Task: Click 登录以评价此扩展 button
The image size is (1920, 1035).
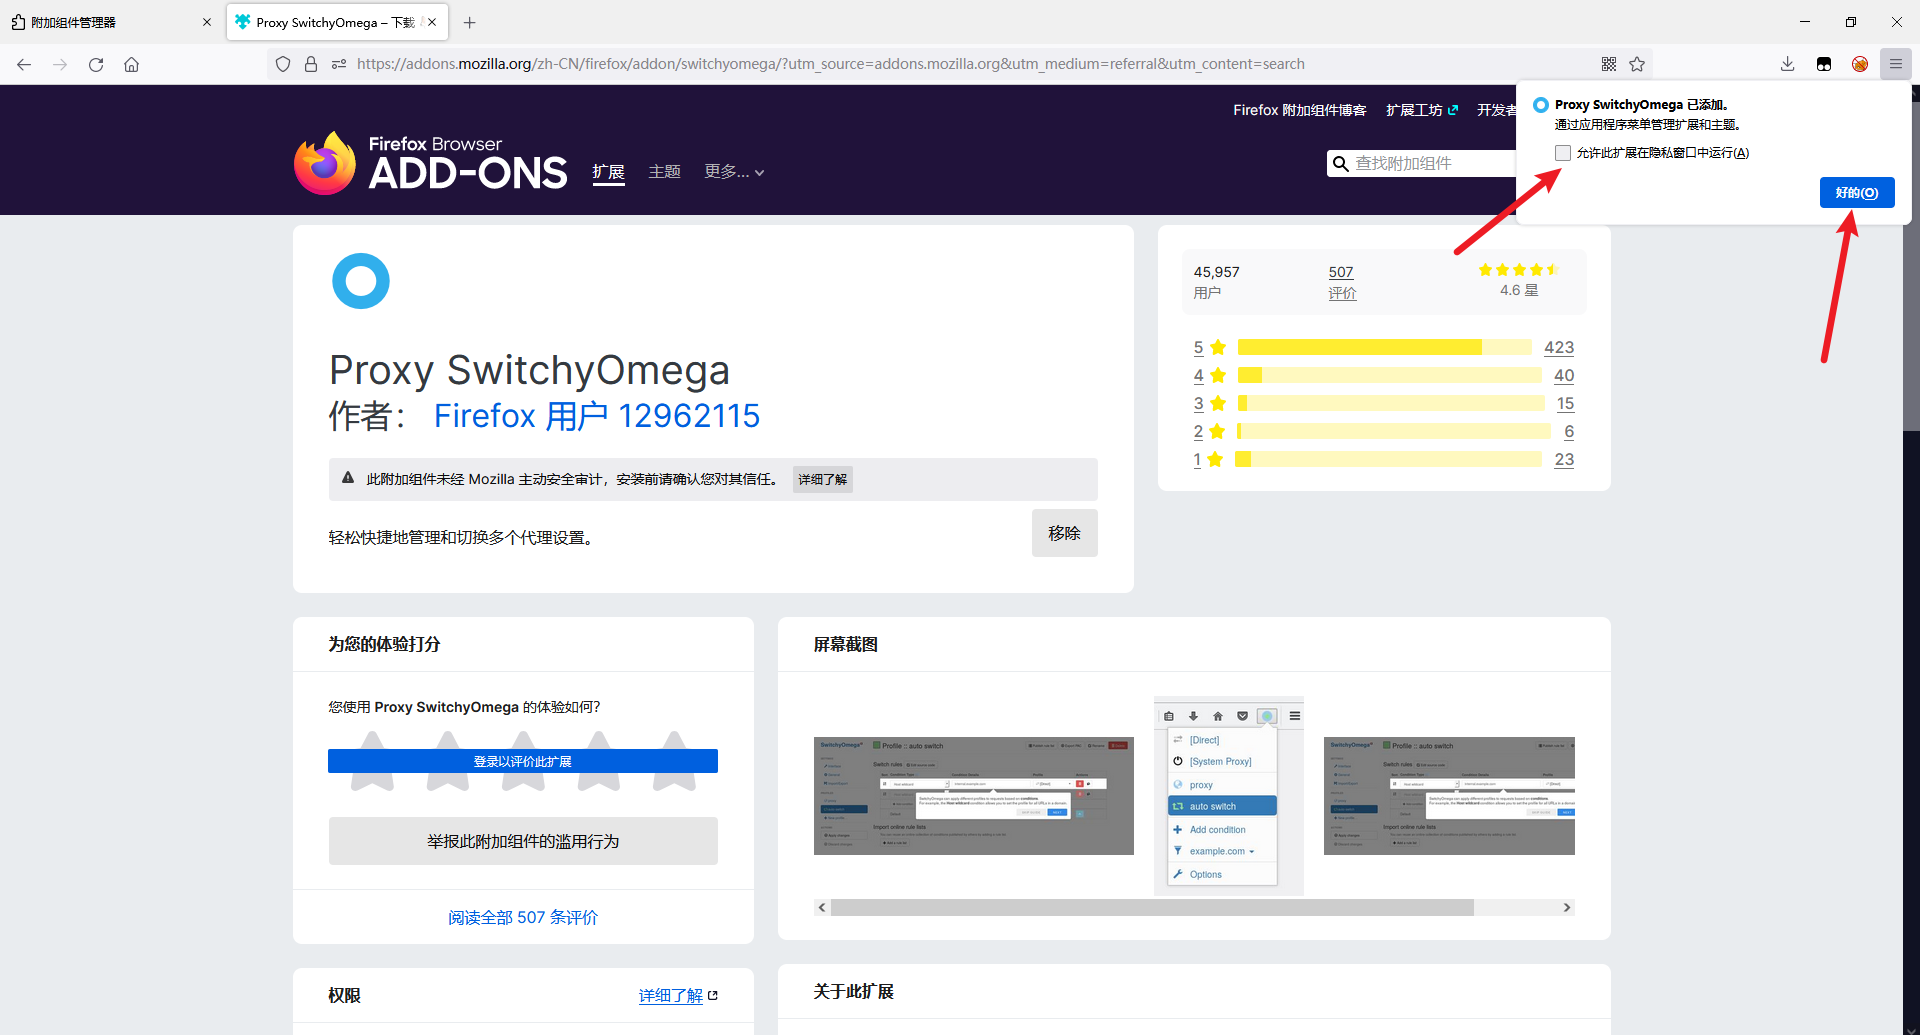Action: point(523,761)
